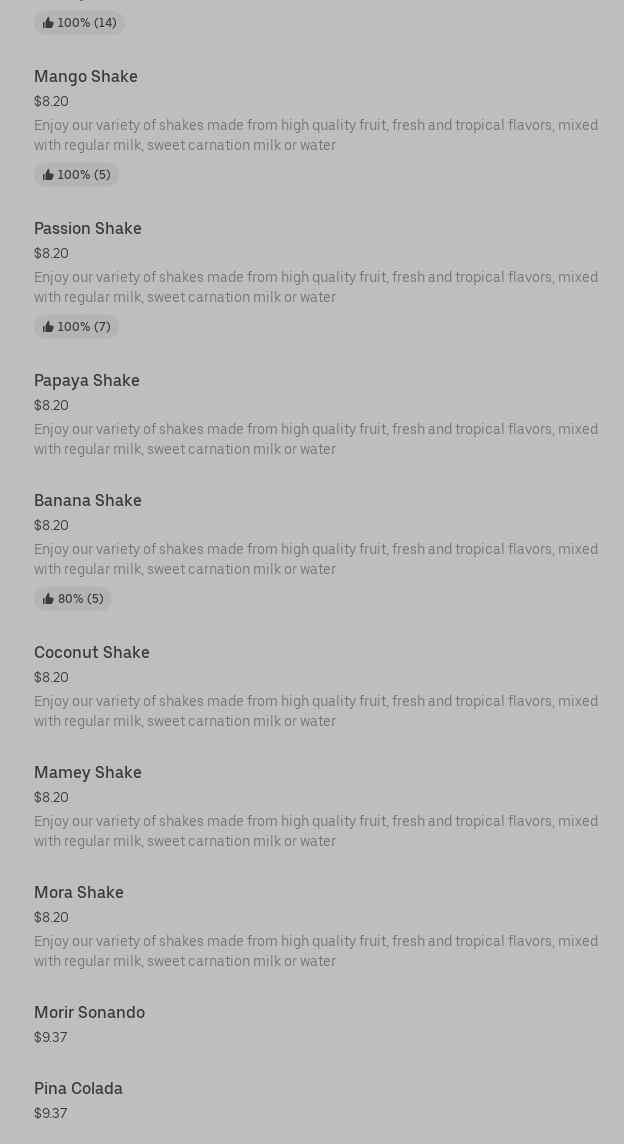Screen dimensions: 624x1144
Task: Click thumbs-up icon on Banana Shake rating
Action: [x=48, y=599]
